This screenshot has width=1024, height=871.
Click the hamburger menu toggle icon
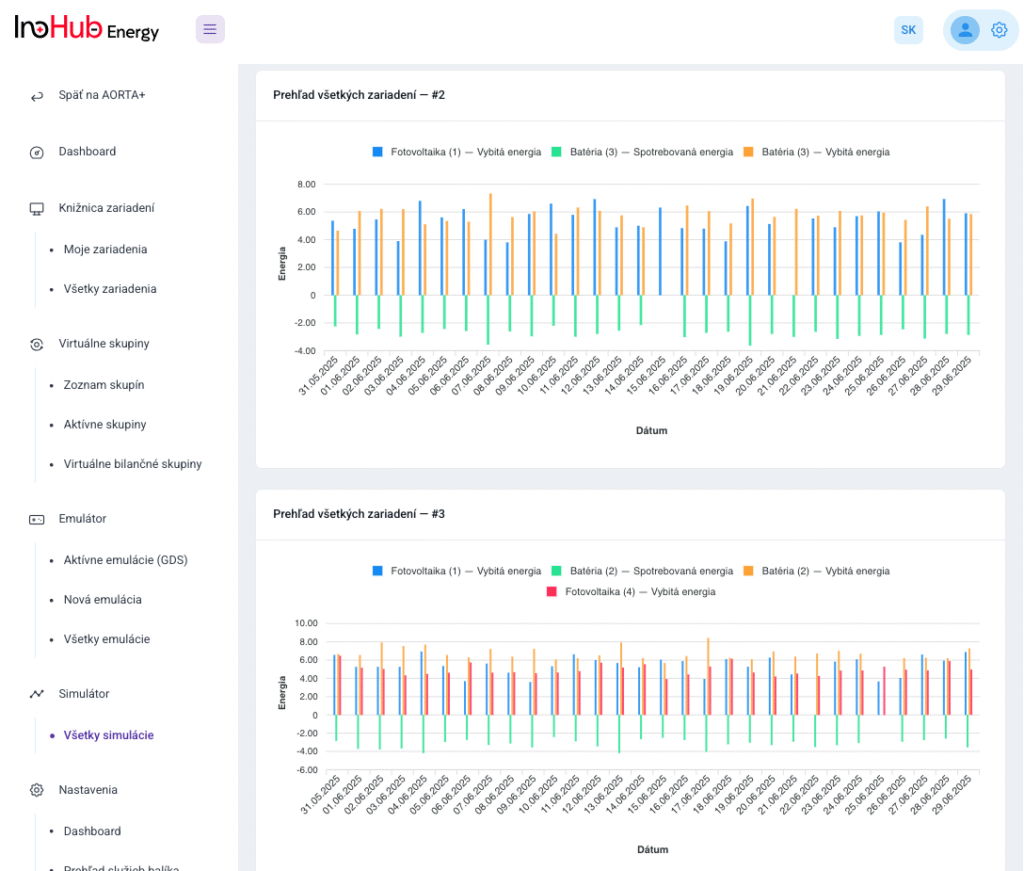point(210,29)
